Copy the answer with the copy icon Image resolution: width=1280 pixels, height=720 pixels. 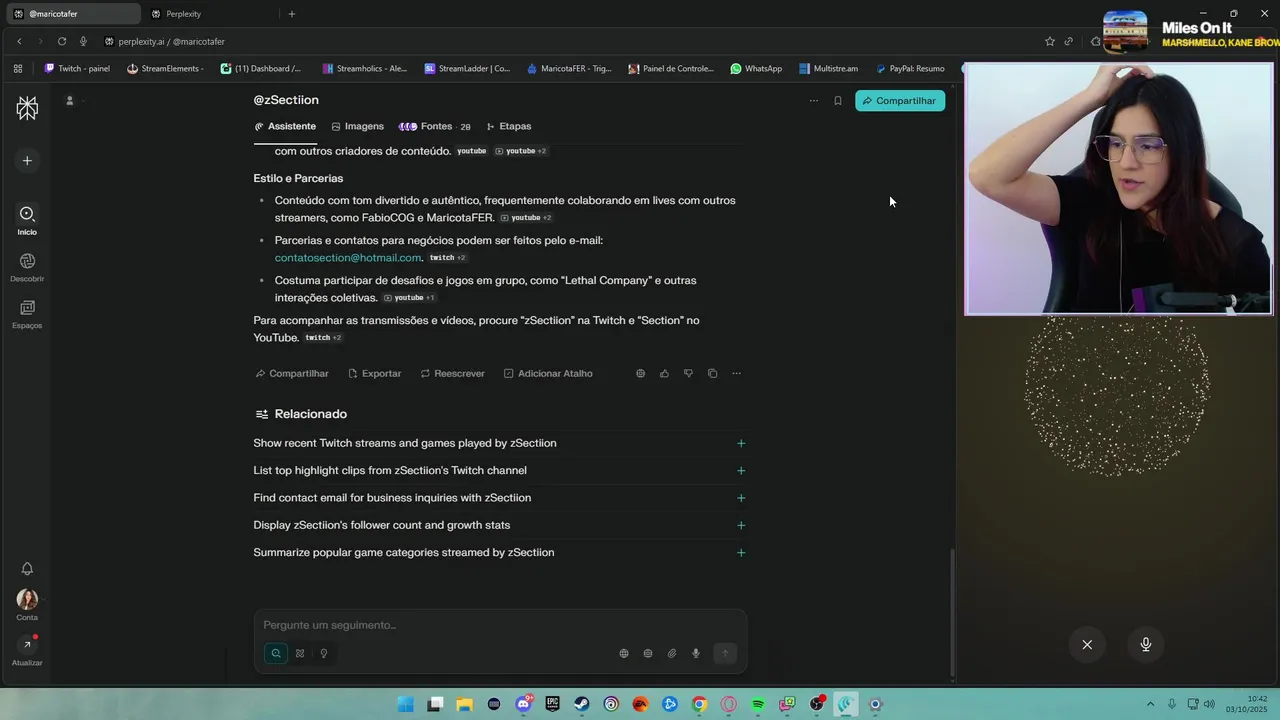[712, 374]
